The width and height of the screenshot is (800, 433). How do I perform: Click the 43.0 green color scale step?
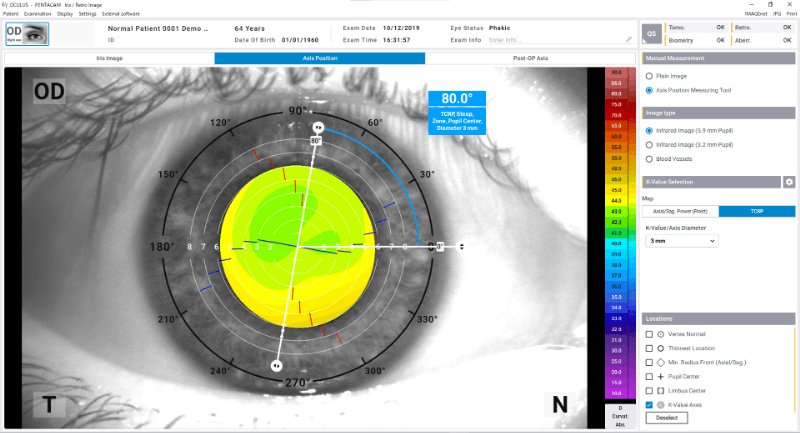(x=616, y=212)
